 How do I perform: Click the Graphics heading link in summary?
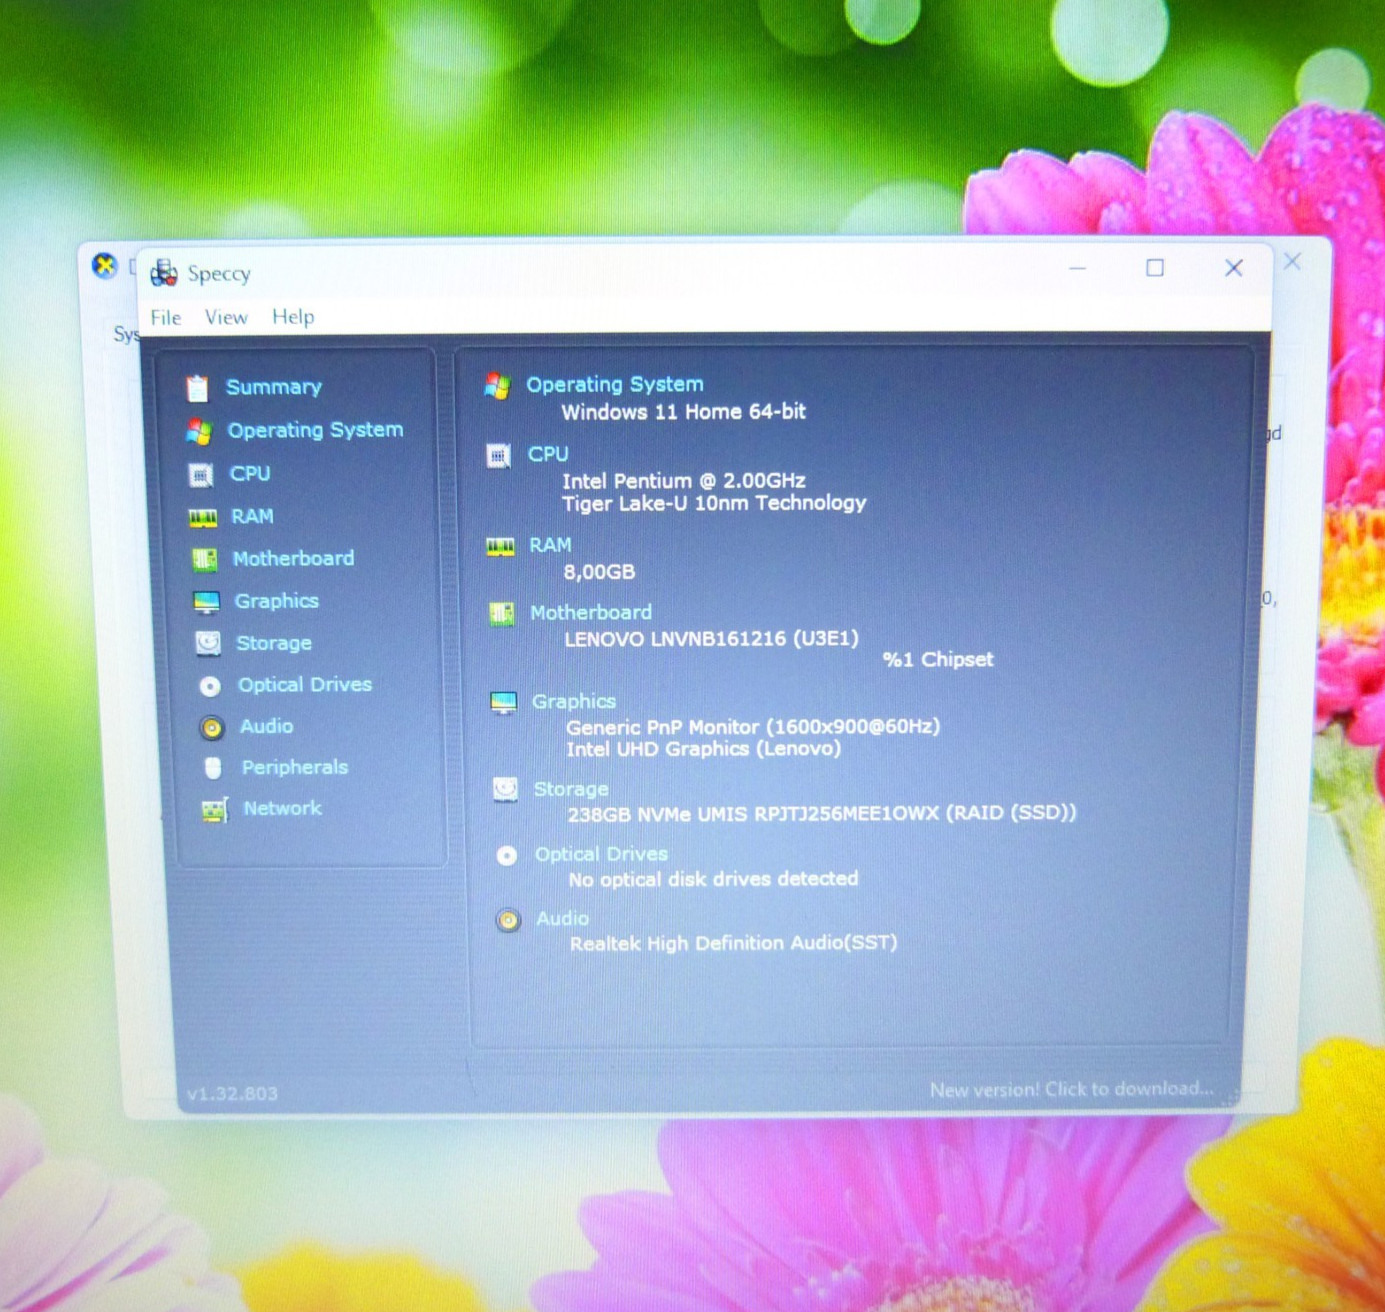click(x=574, y=701)
